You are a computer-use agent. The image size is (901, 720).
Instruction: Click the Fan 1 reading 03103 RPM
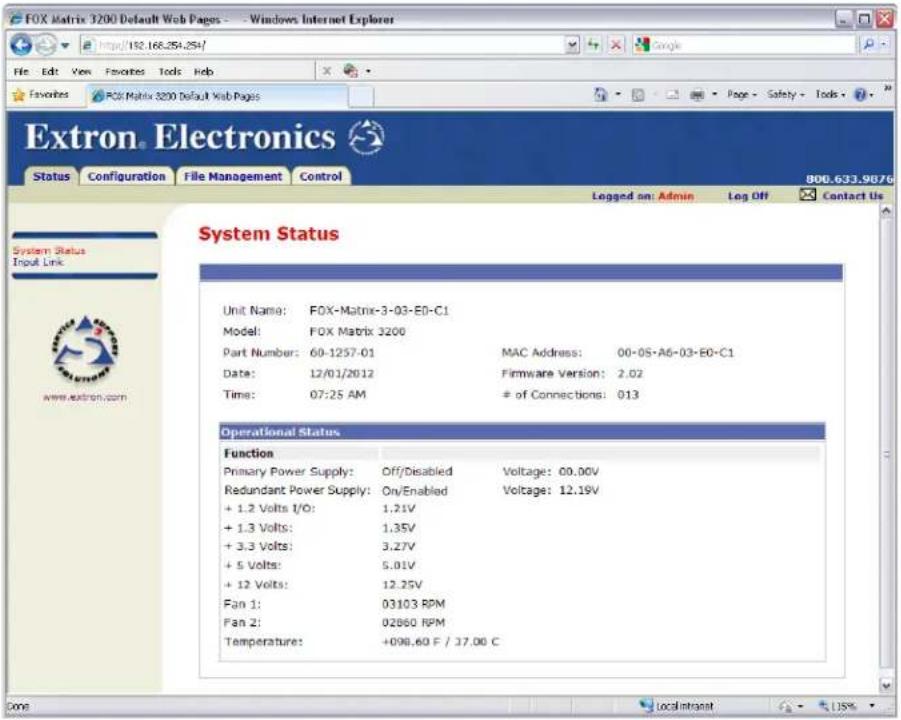tap(414, 604)
